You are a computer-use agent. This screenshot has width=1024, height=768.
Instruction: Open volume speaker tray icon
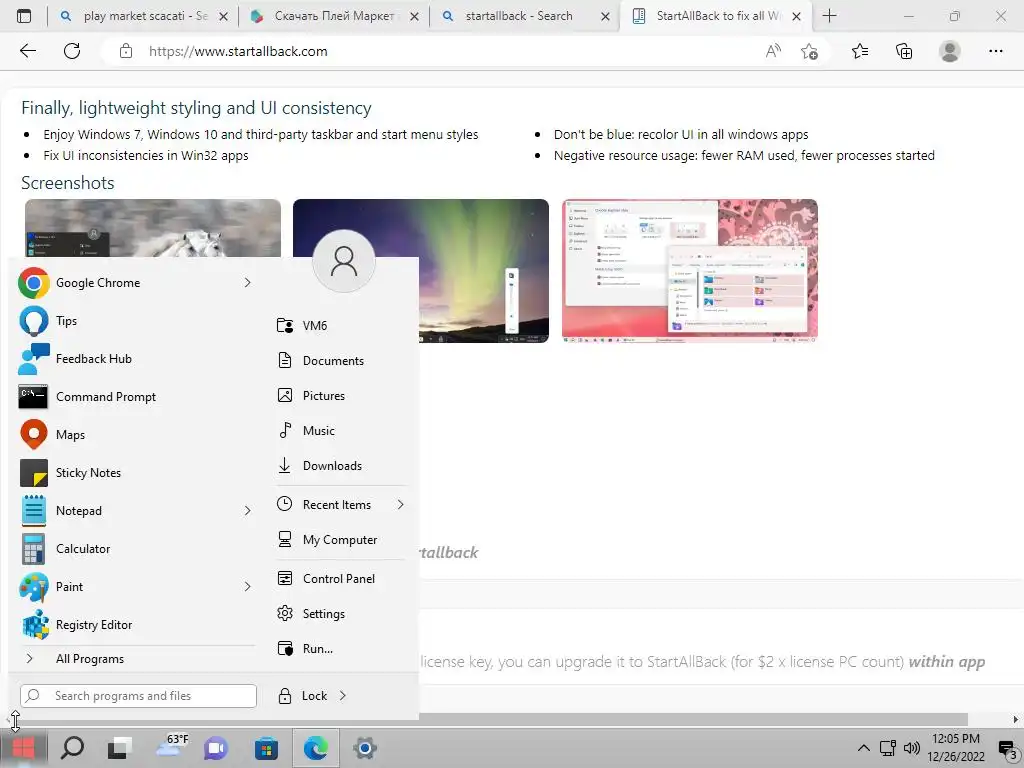point(912,748)
